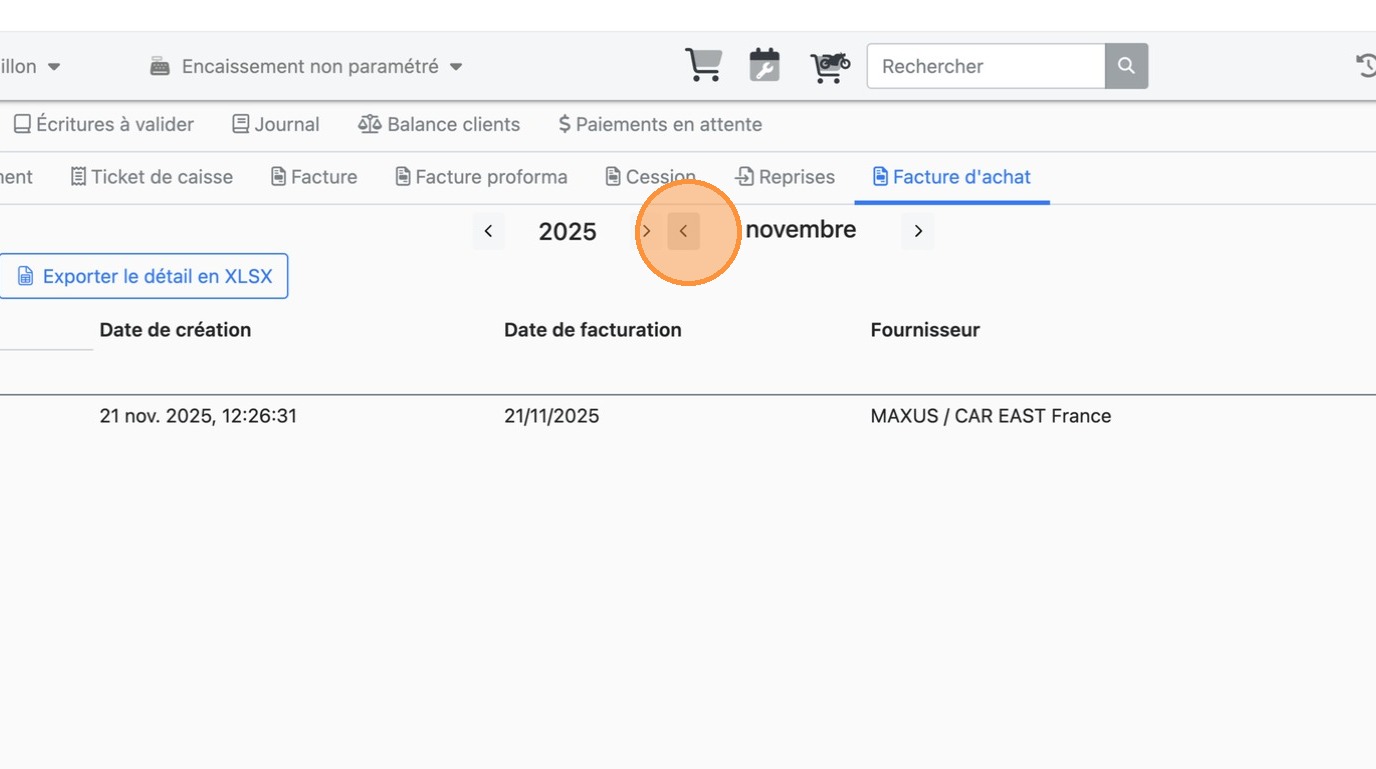This screenshot has width=1376, height=769.
Task: Expand Encaissement non paramétré dropdown
Action: 306,67
